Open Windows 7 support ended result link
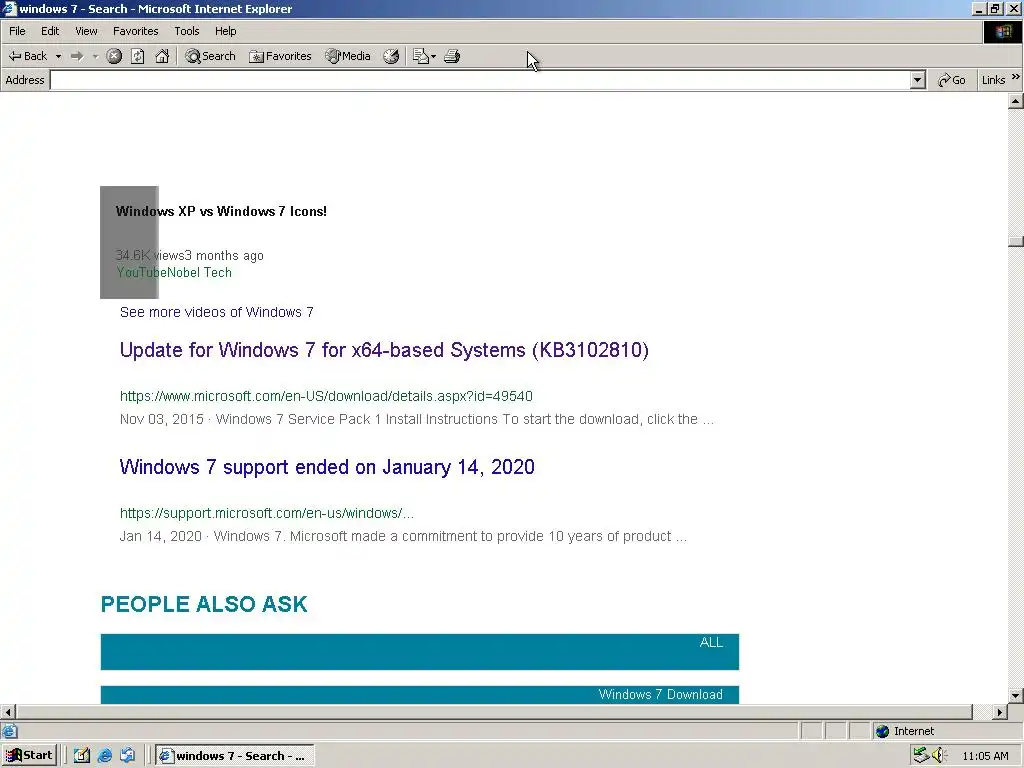The image size is (1024, 768). tap(327, 467)
